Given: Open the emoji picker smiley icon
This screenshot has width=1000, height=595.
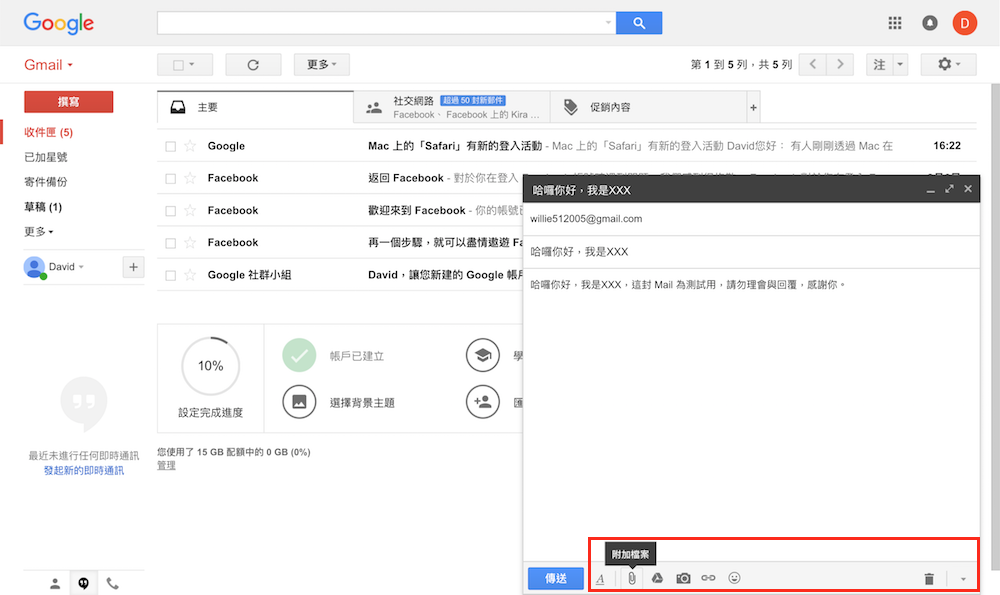Looking at the screenshot, I should [x=734, y=578].
